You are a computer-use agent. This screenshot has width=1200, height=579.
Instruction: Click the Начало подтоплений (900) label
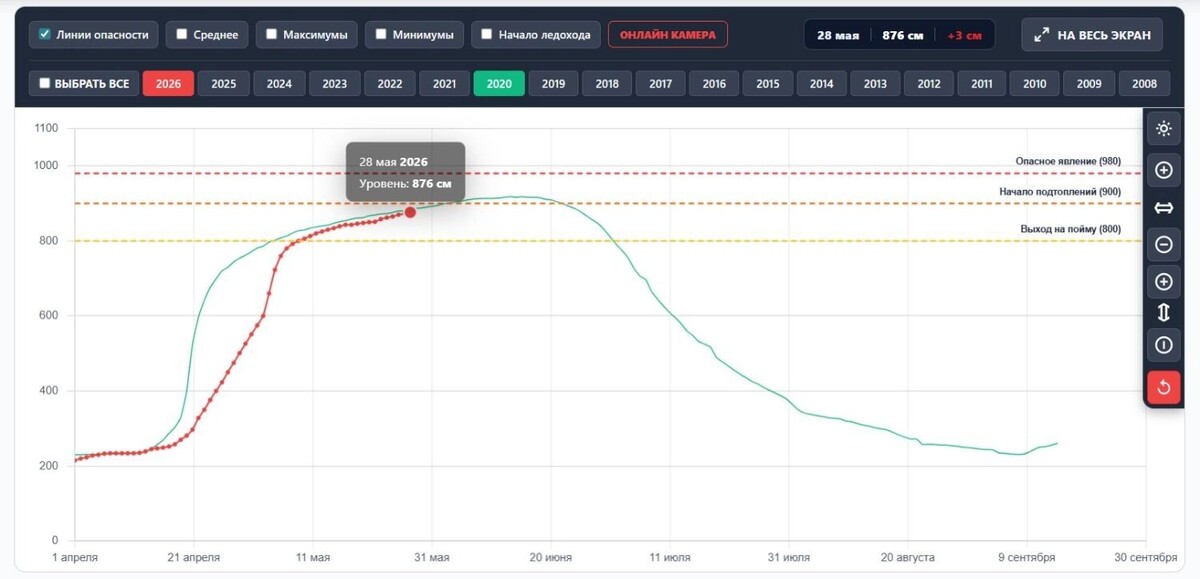pyautogui.click(x=1060, y=191)
